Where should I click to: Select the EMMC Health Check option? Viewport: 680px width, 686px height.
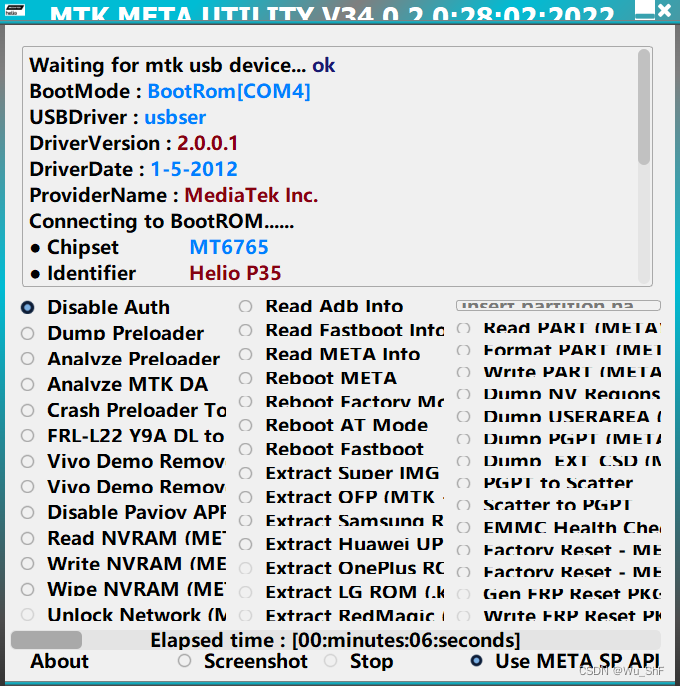coord(559,528)
